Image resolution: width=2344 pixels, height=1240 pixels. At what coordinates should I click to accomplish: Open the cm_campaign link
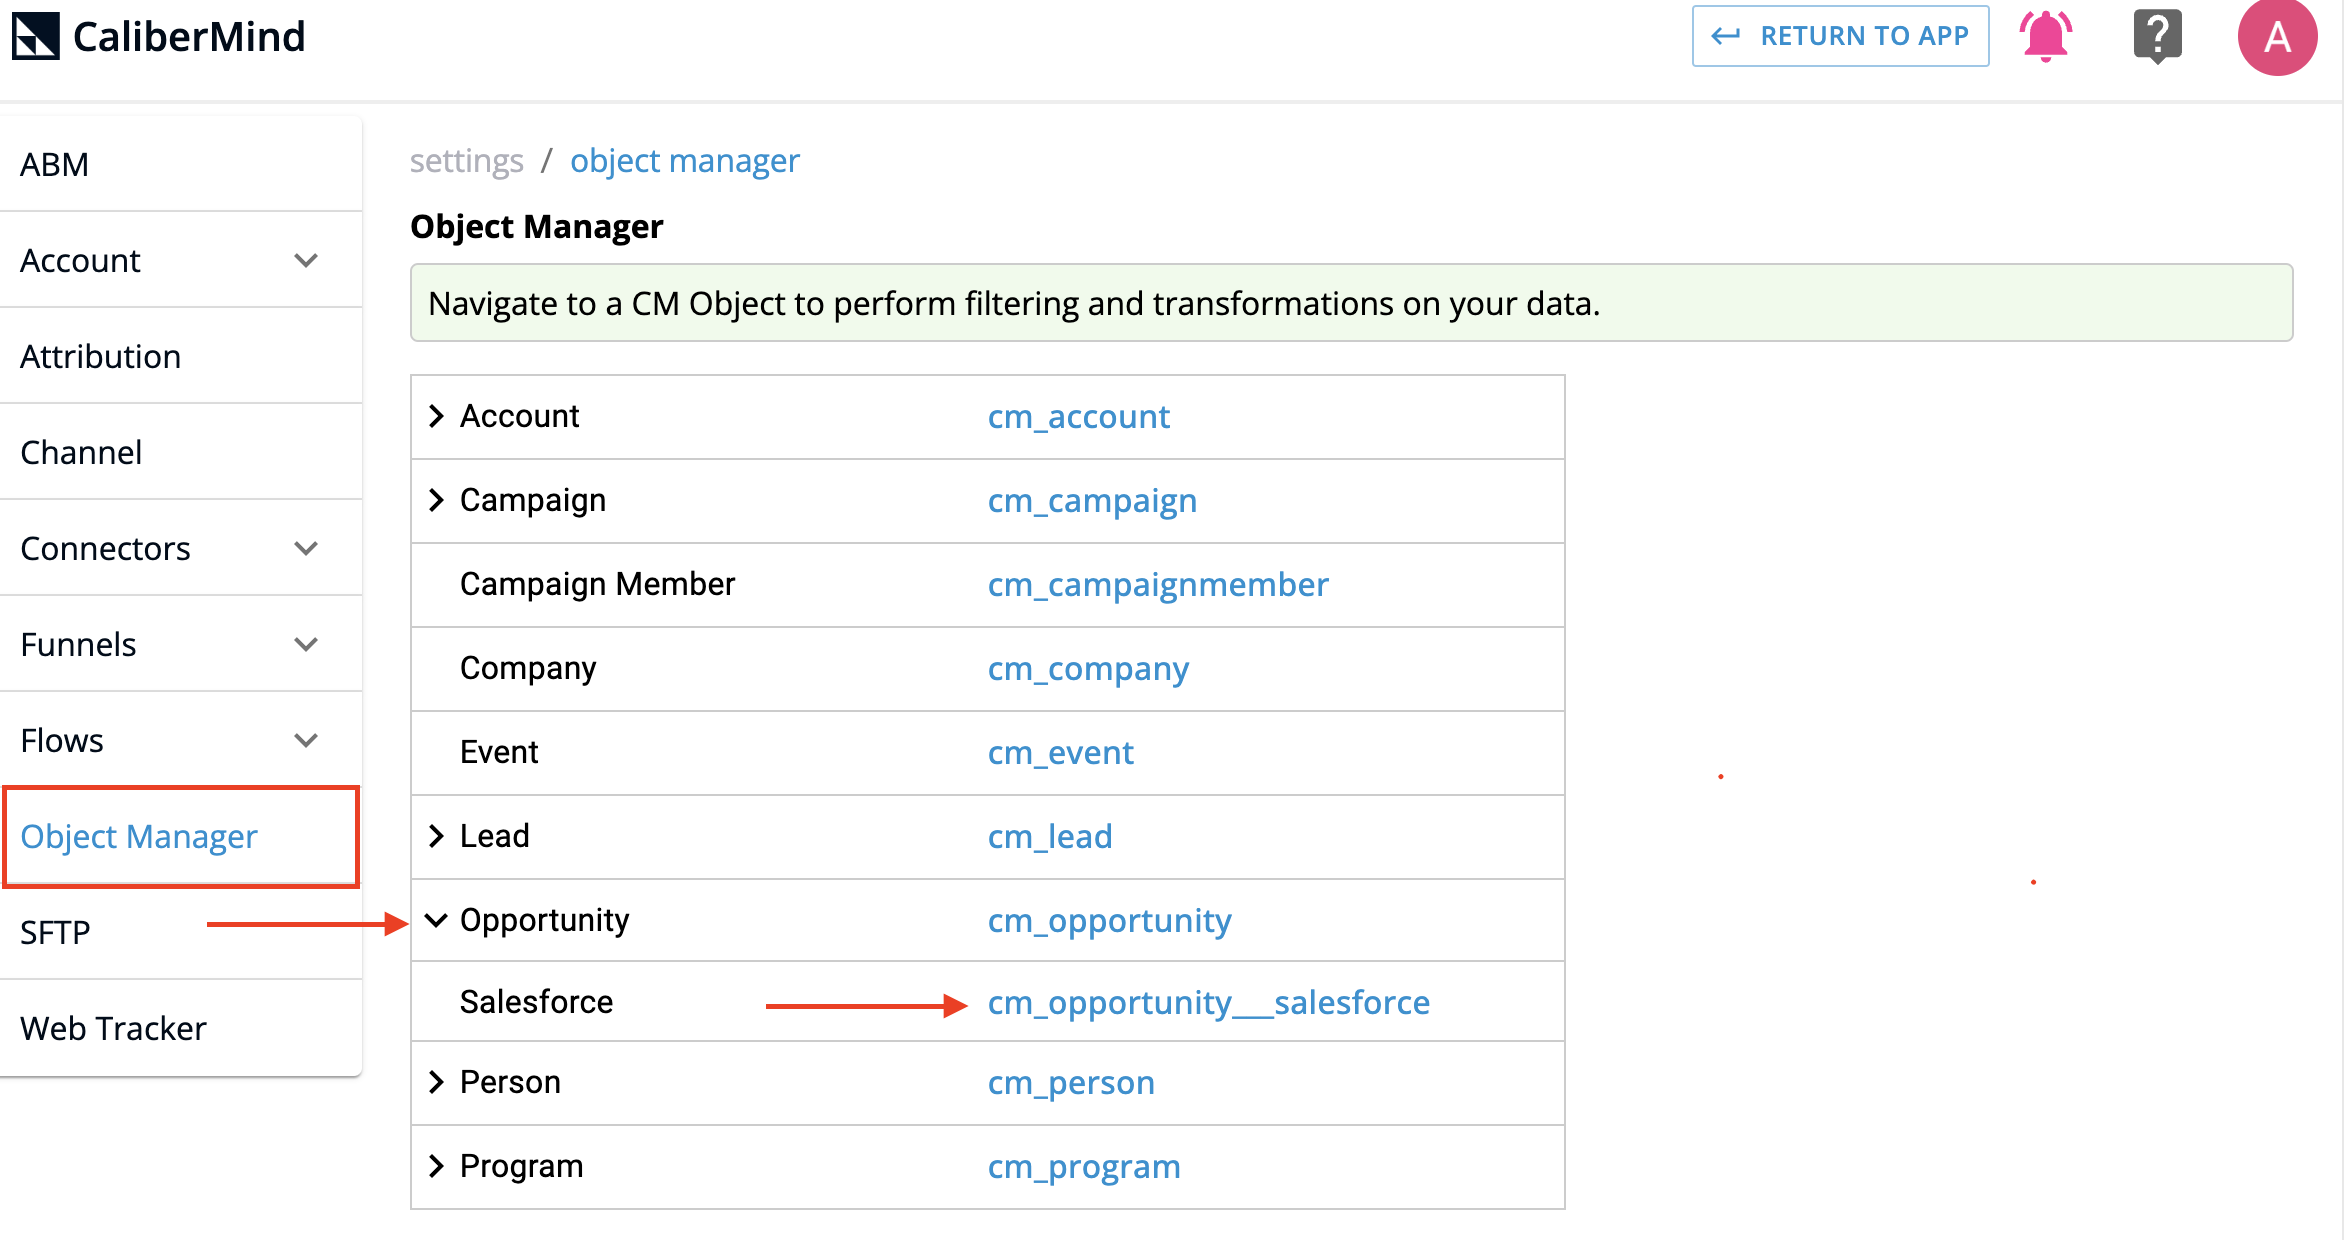(1092, 501)
